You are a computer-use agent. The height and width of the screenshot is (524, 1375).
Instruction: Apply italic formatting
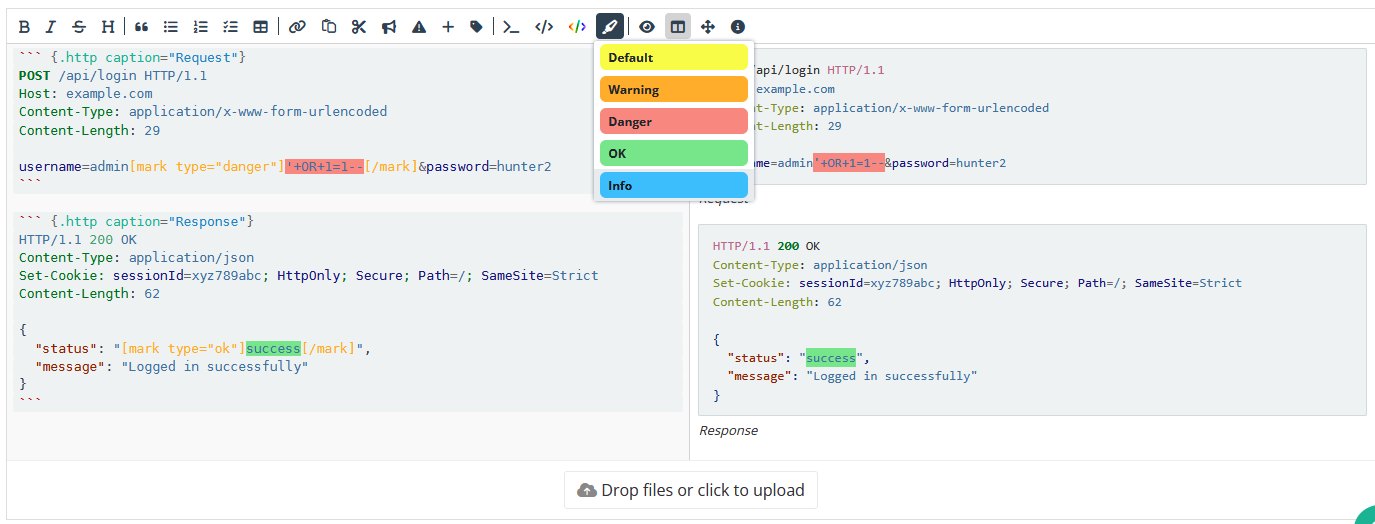click(x=51, y=27)
